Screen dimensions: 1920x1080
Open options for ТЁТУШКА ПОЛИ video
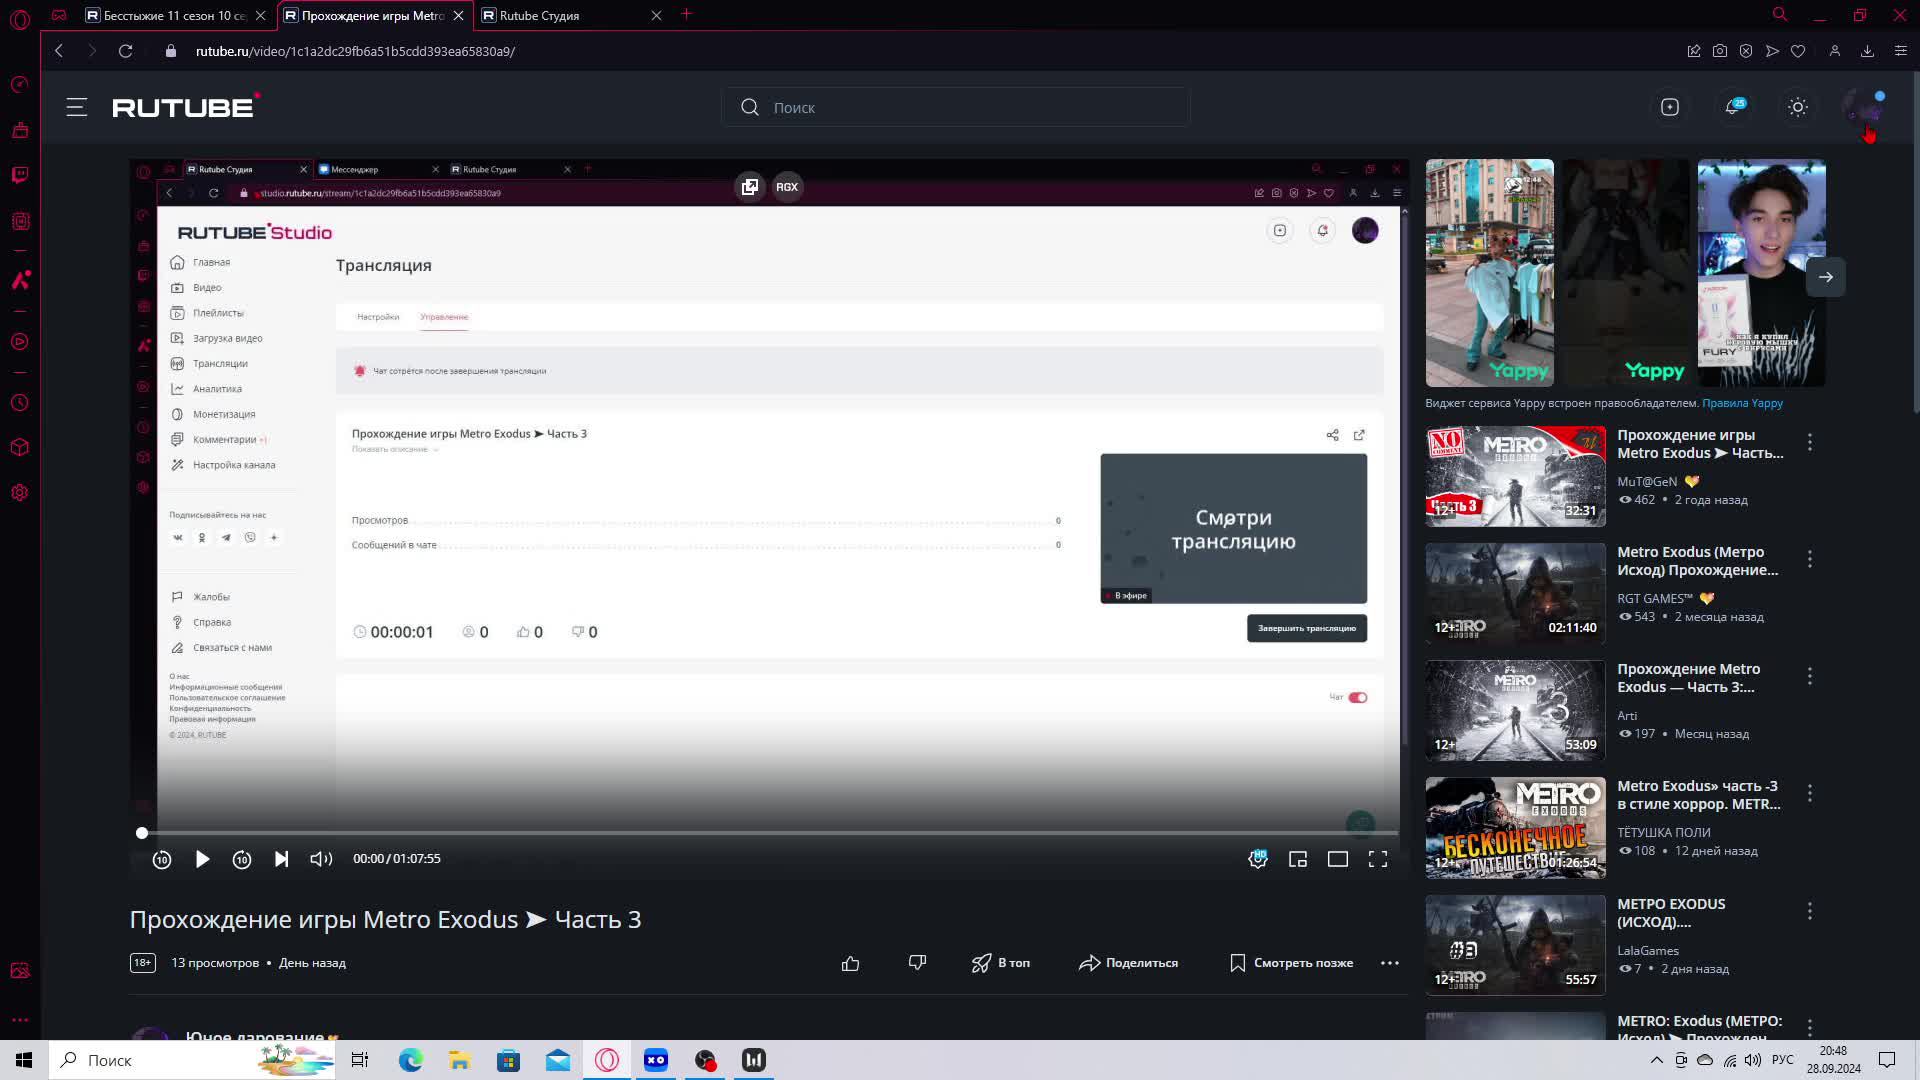coord(1810,793)
